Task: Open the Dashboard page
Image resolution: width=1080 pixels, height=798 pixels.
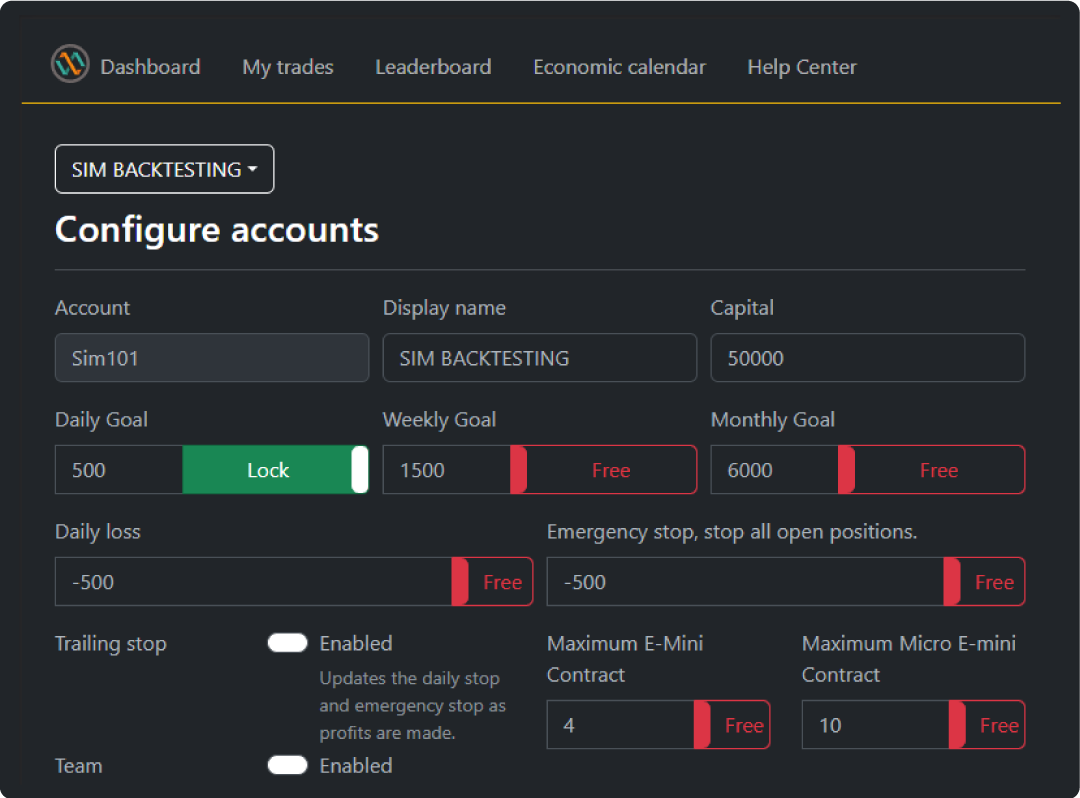Action: [150, 67]
